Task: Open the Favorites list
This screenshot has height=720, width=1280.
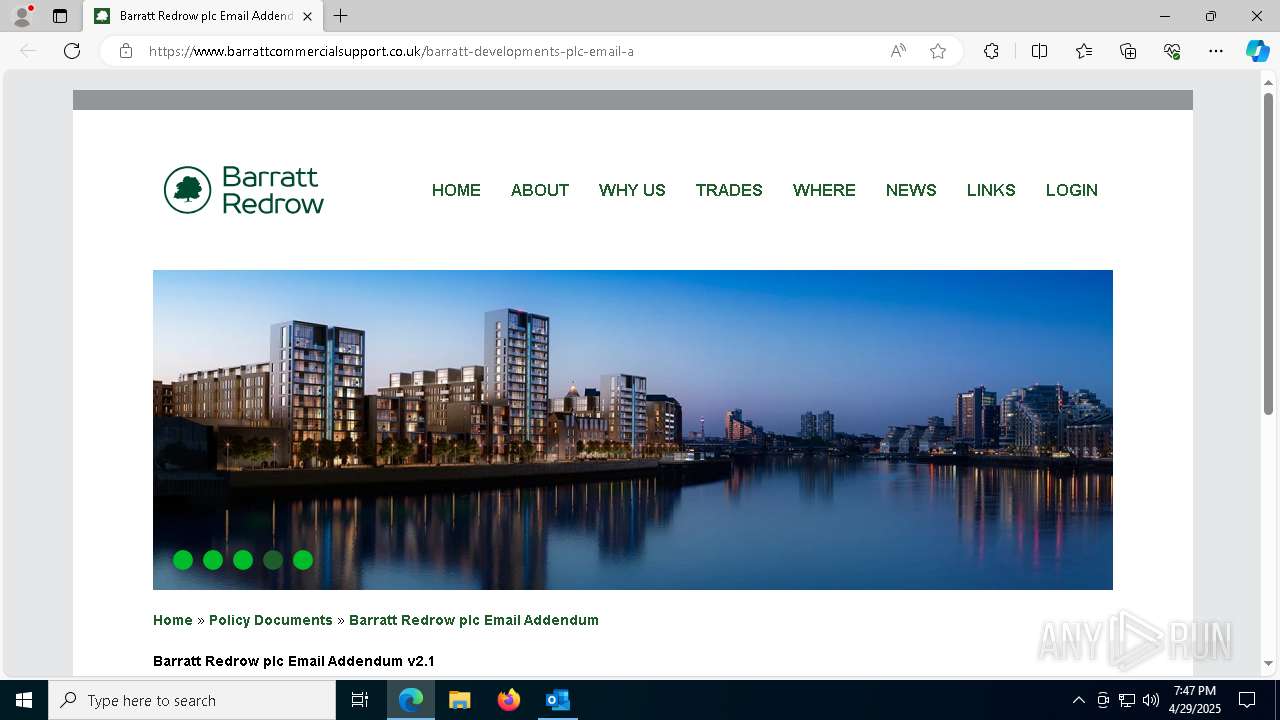Action: pos(1084,51)
